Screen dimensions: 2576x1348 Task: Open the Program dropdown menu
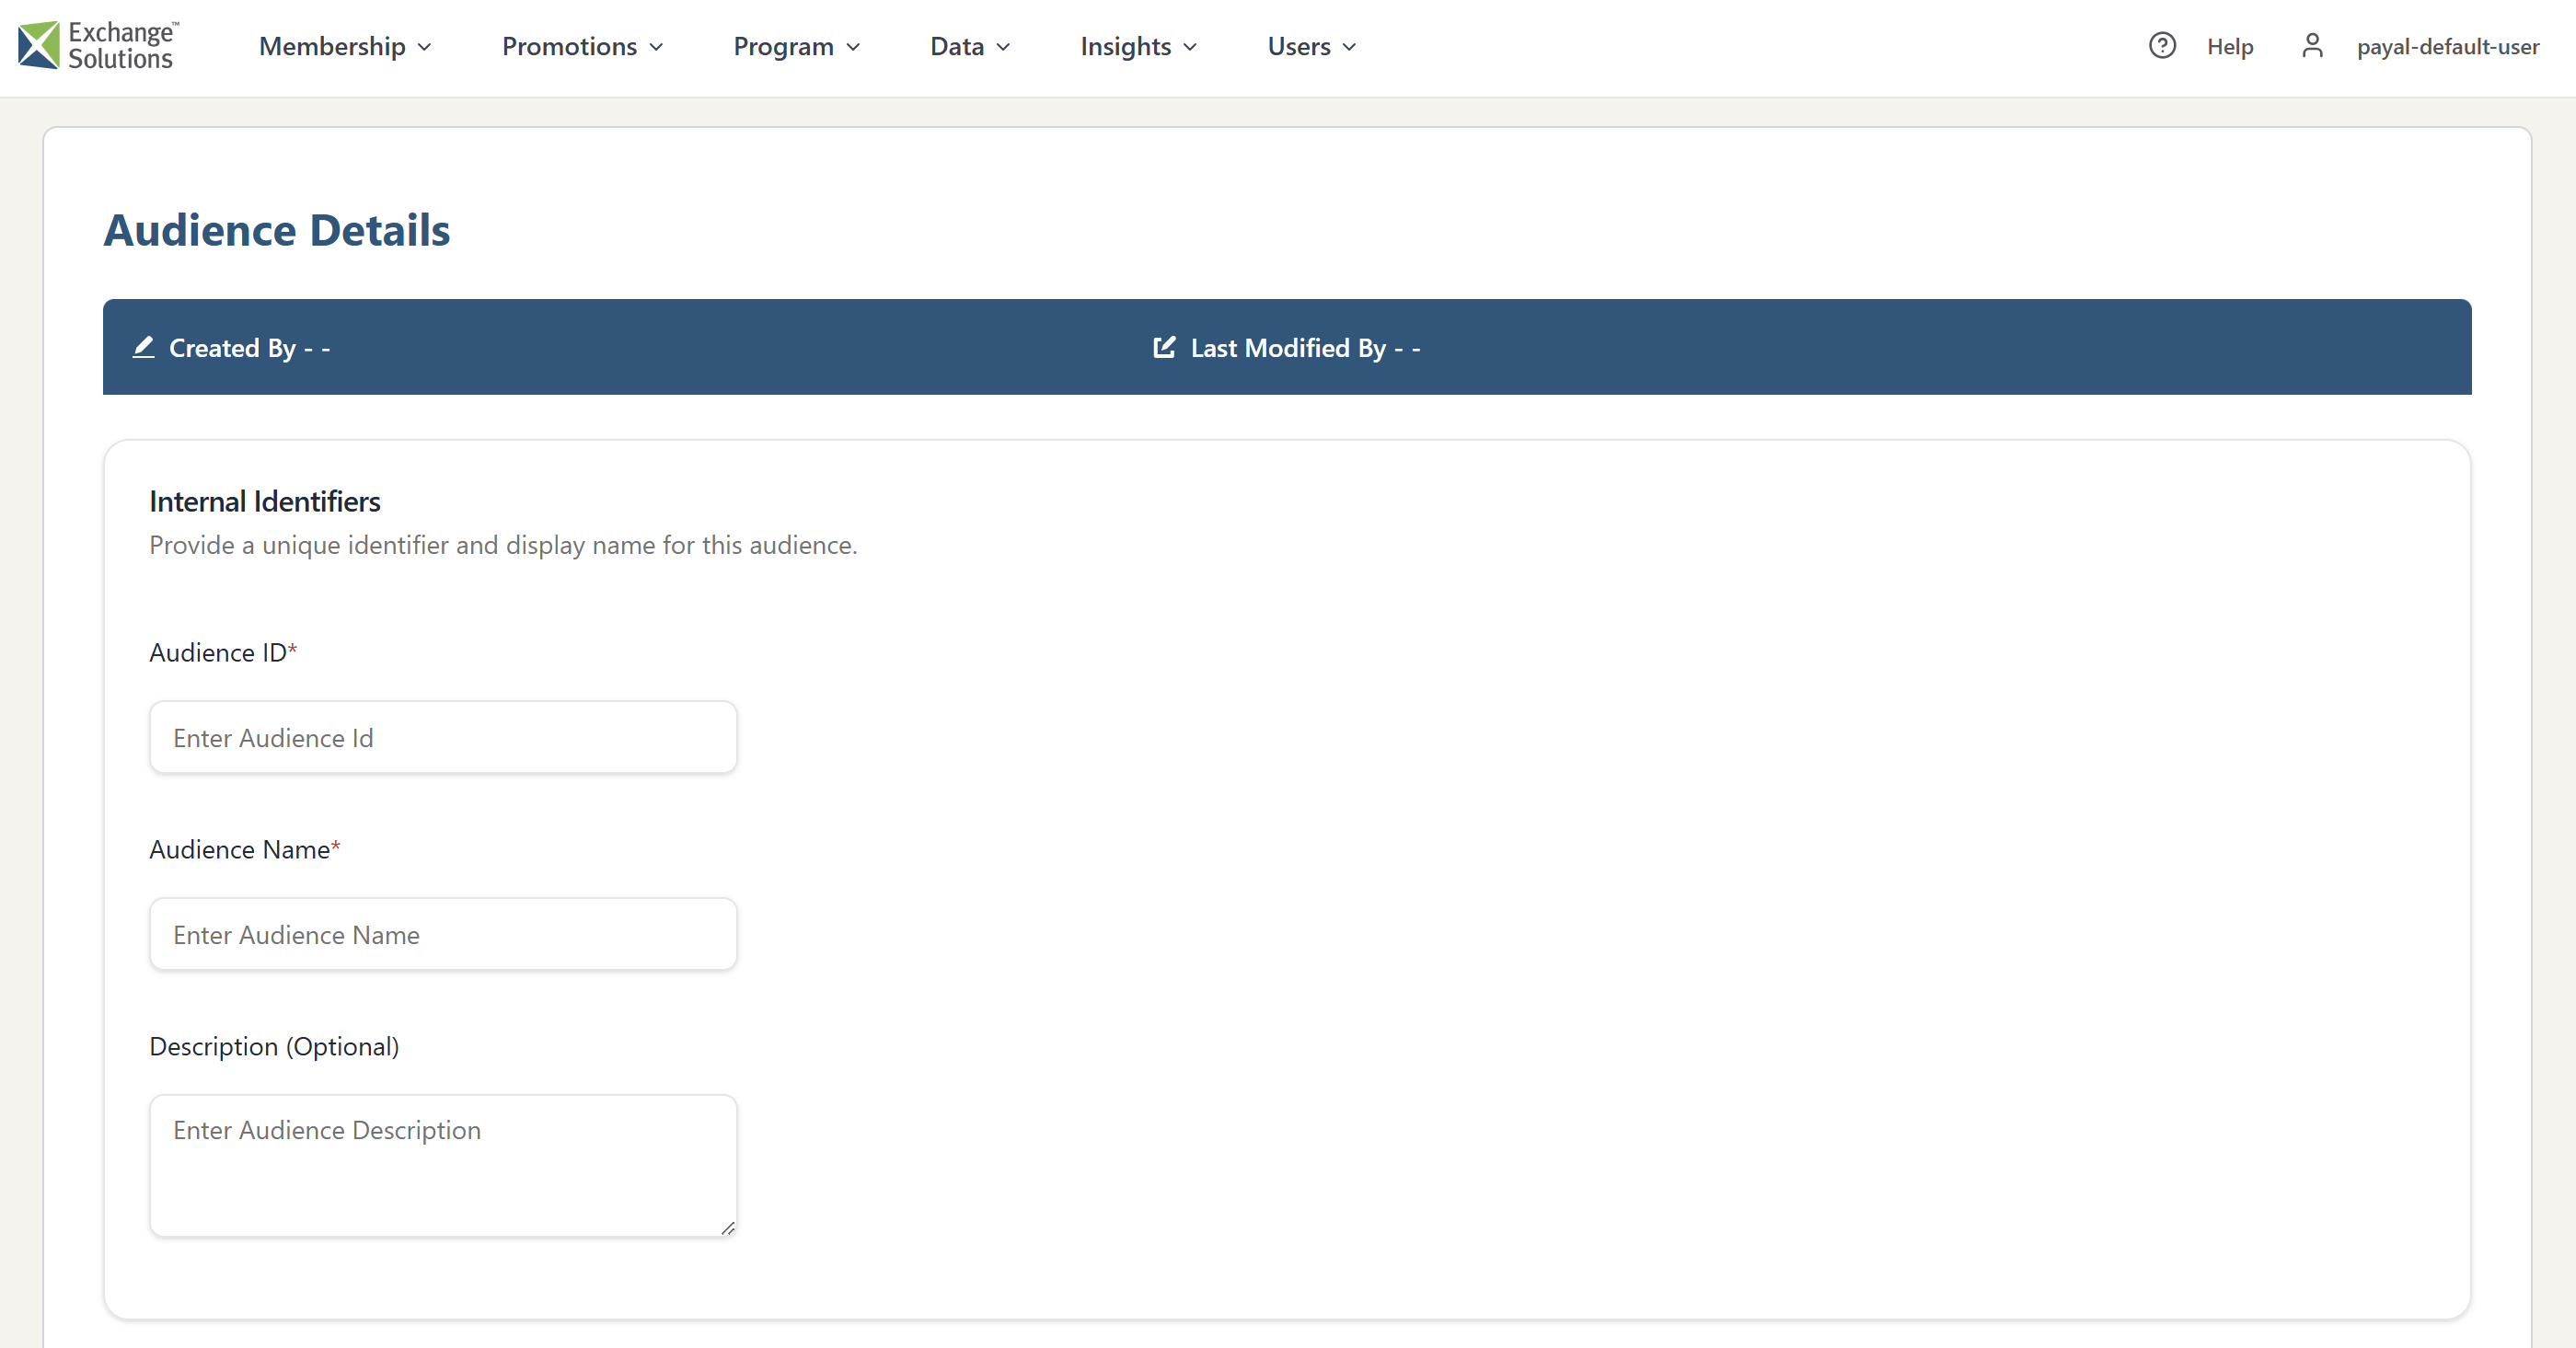[x=796, y=47]
